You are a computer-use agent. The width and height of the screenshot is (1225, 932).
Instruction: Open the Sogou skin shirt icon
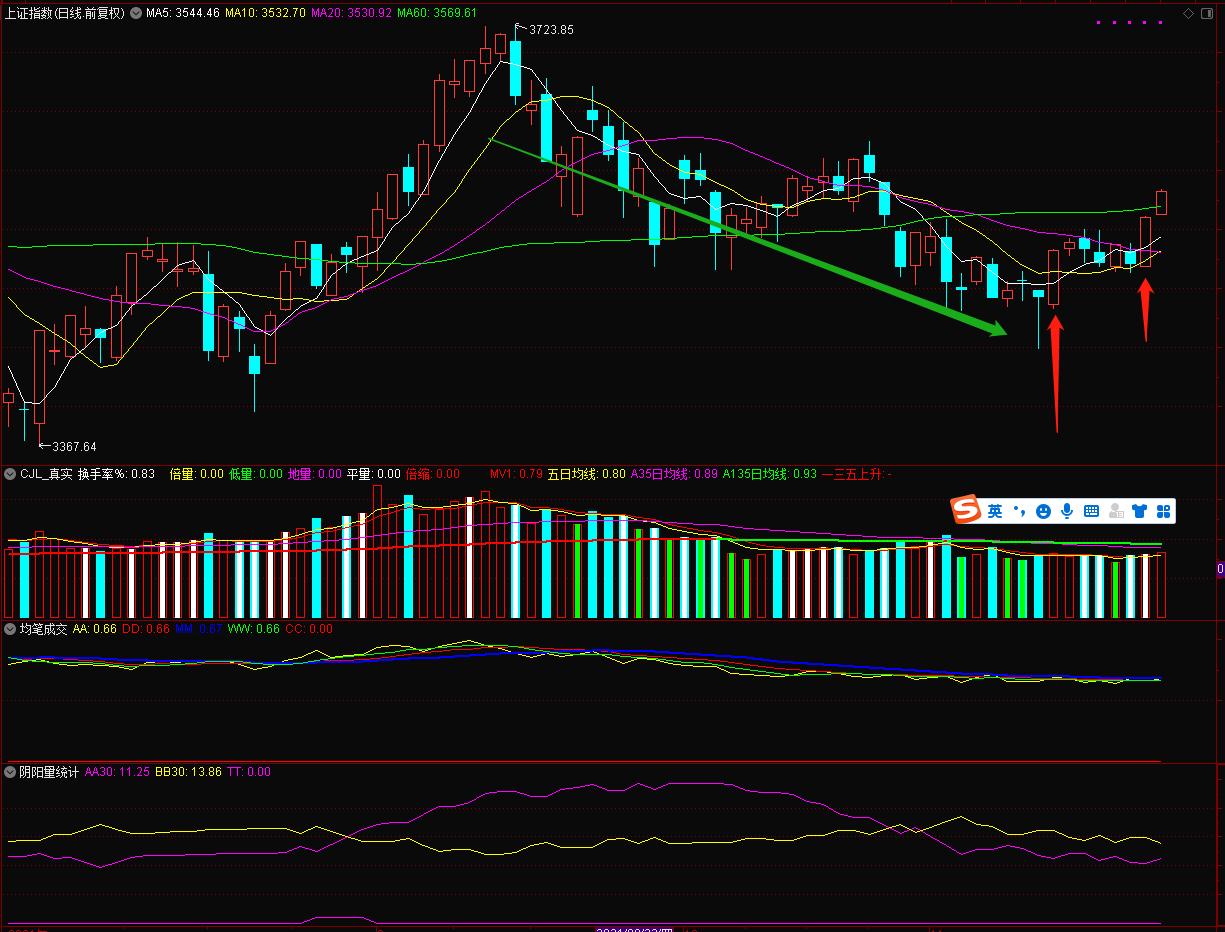click(x=1140, y=511)
